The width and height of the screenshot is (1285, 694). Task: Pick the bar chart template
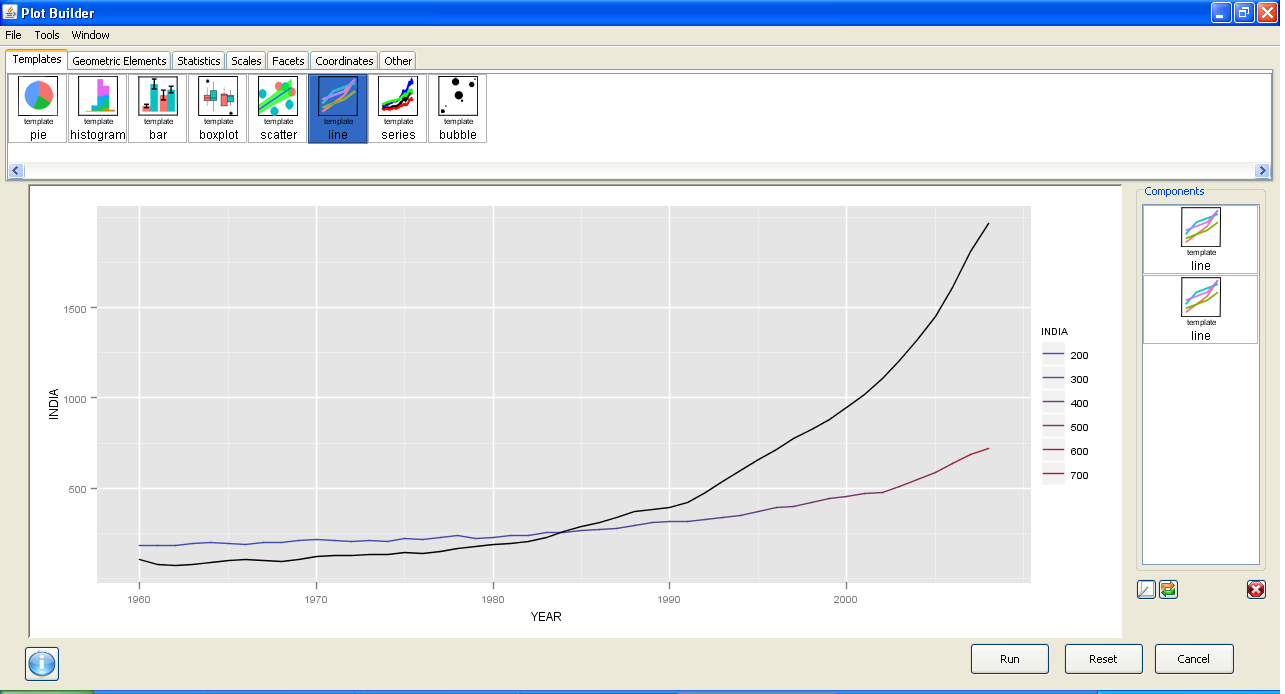click(x=158, y=108)
